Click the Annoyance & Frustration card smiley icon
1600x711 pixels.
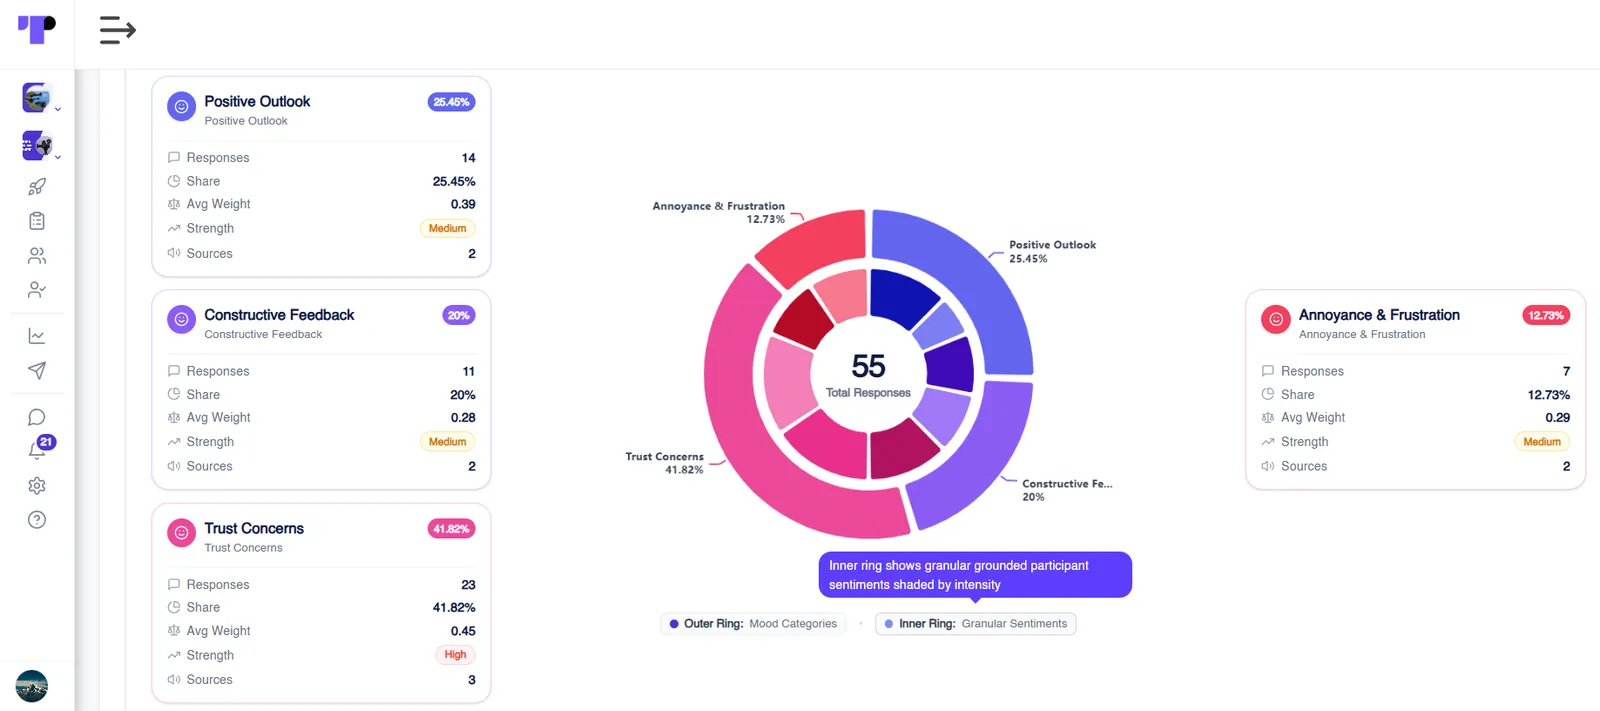(x=1276, y=320)
